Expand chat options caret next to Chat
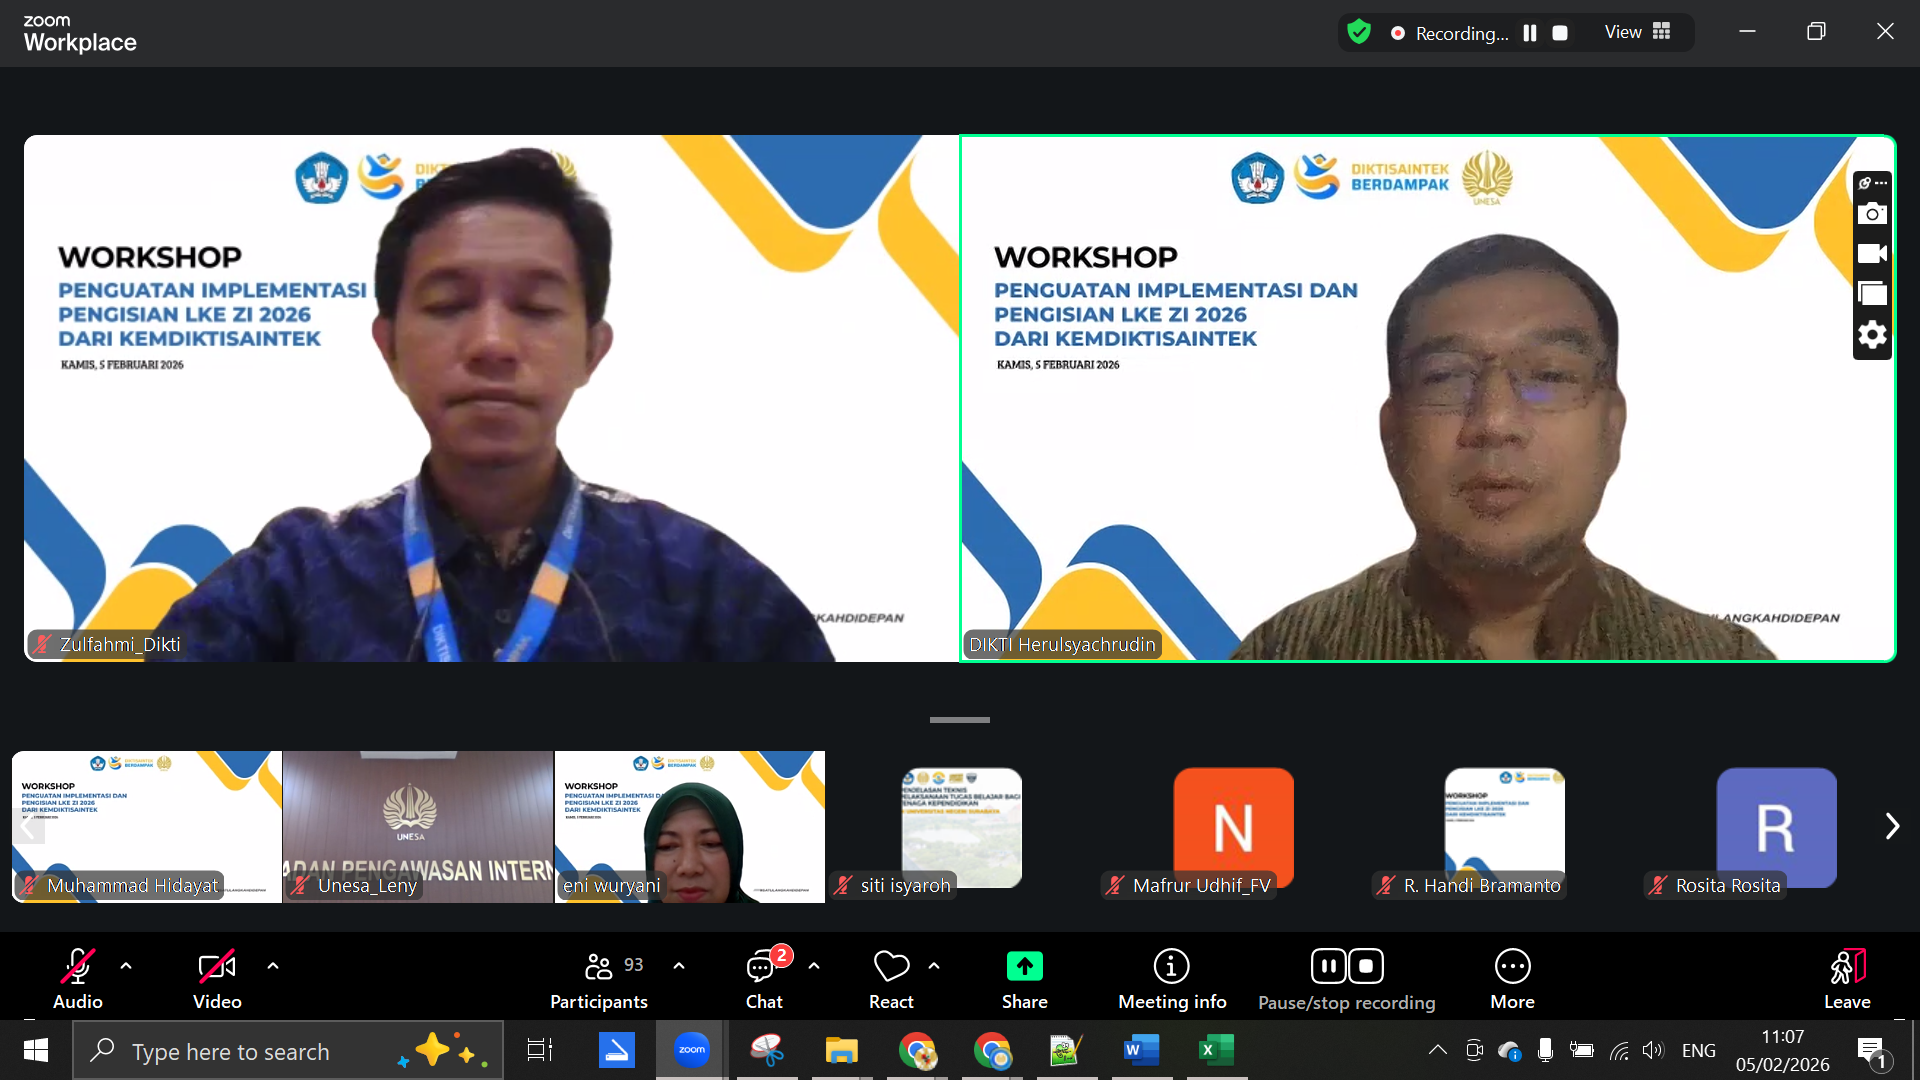This screenshot has height=1080, width=1920. click(x=814, y=966)
